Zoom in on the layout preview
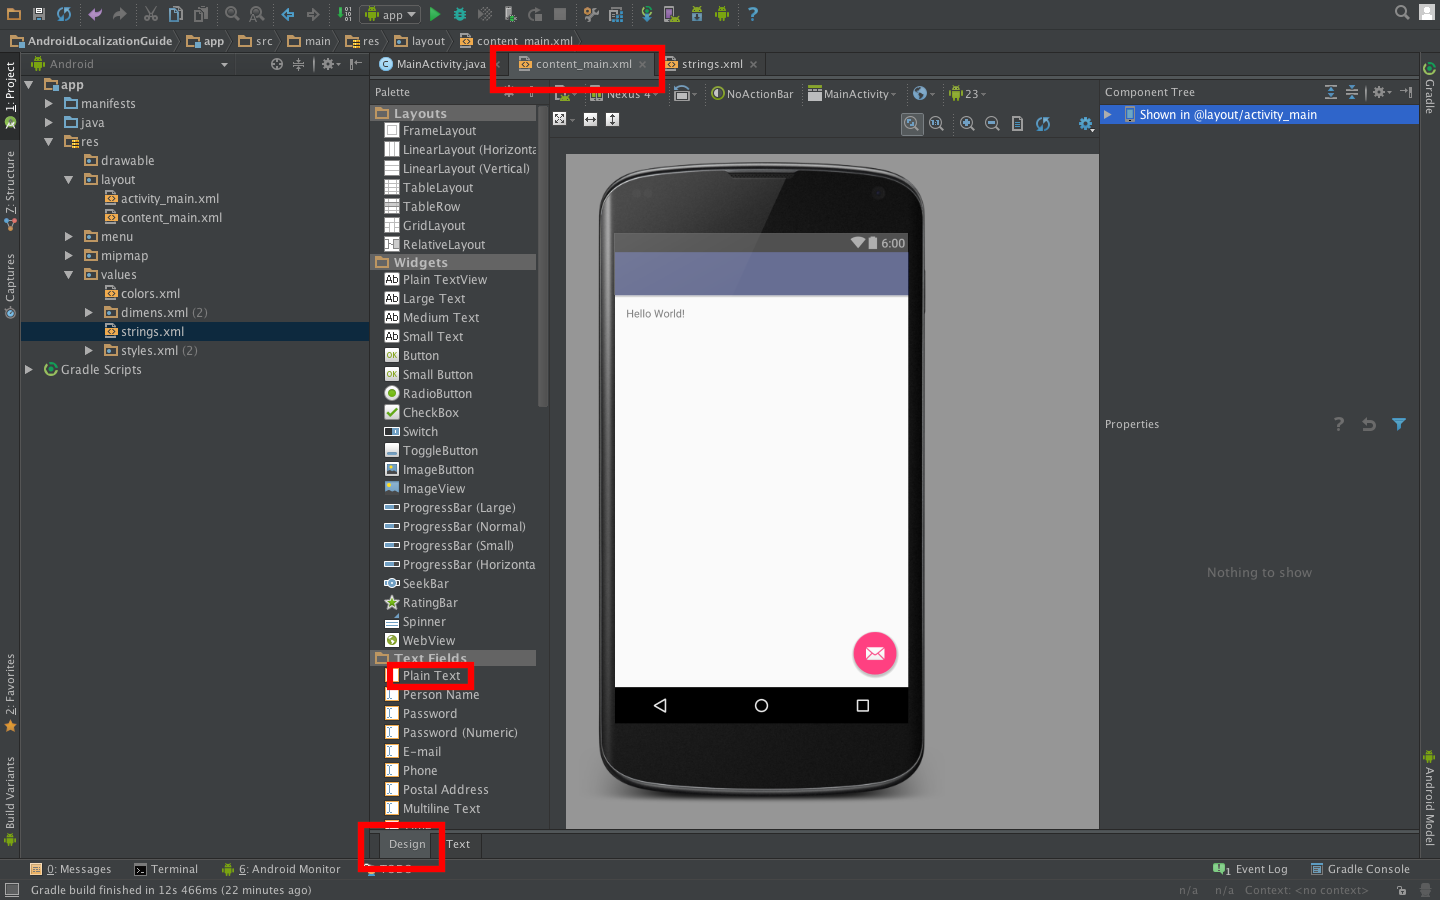The width and height of the screenshot is (1440, 900). (967, 119)
